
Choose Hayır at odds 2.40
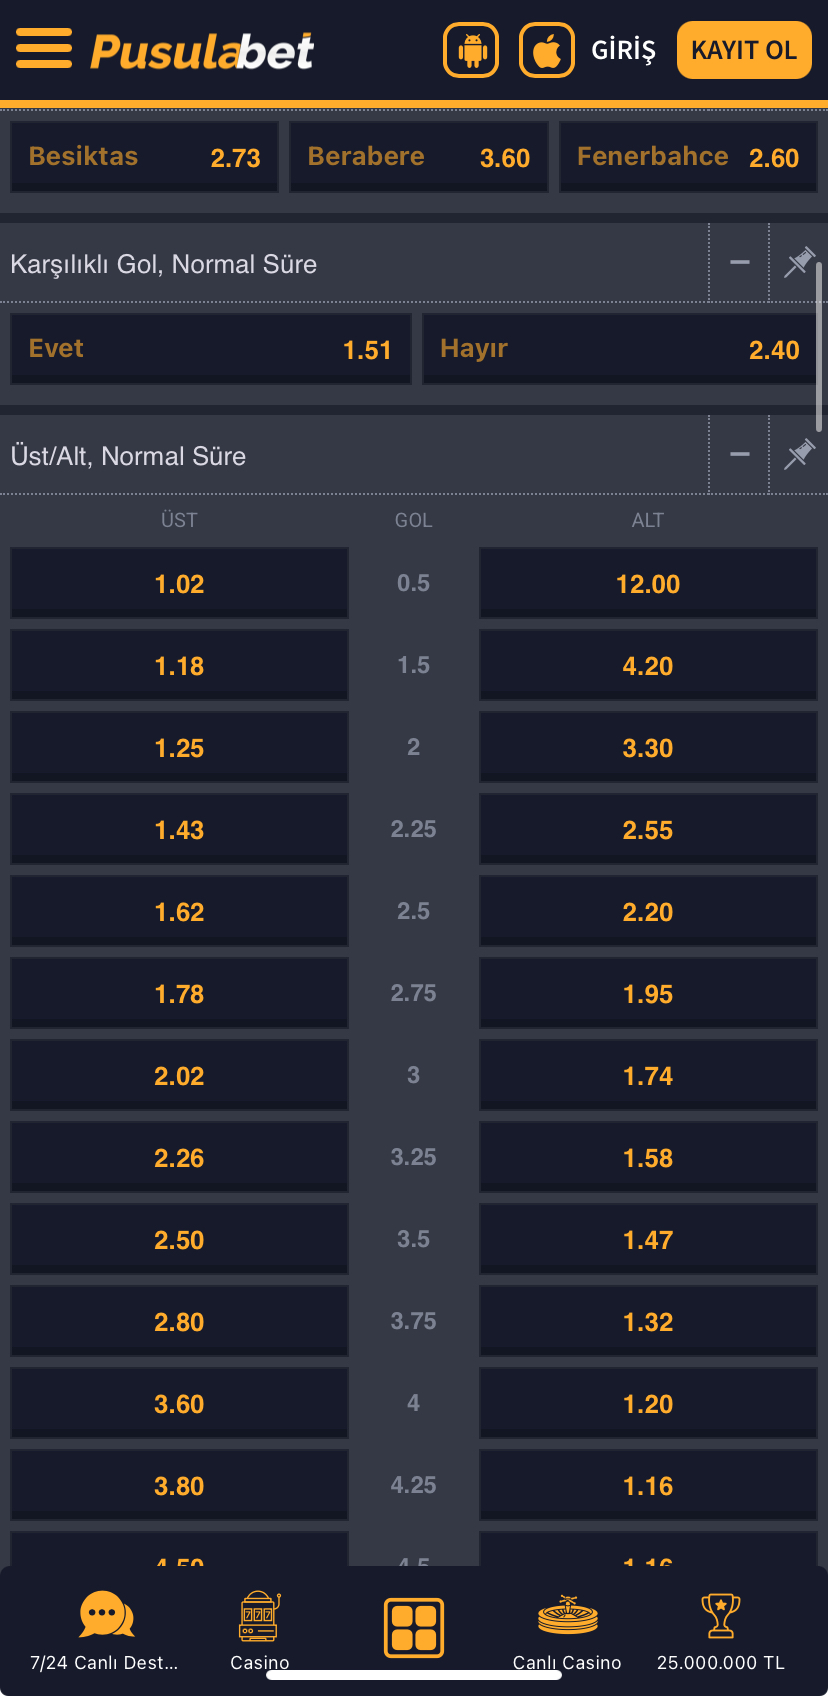pos(619,349)
